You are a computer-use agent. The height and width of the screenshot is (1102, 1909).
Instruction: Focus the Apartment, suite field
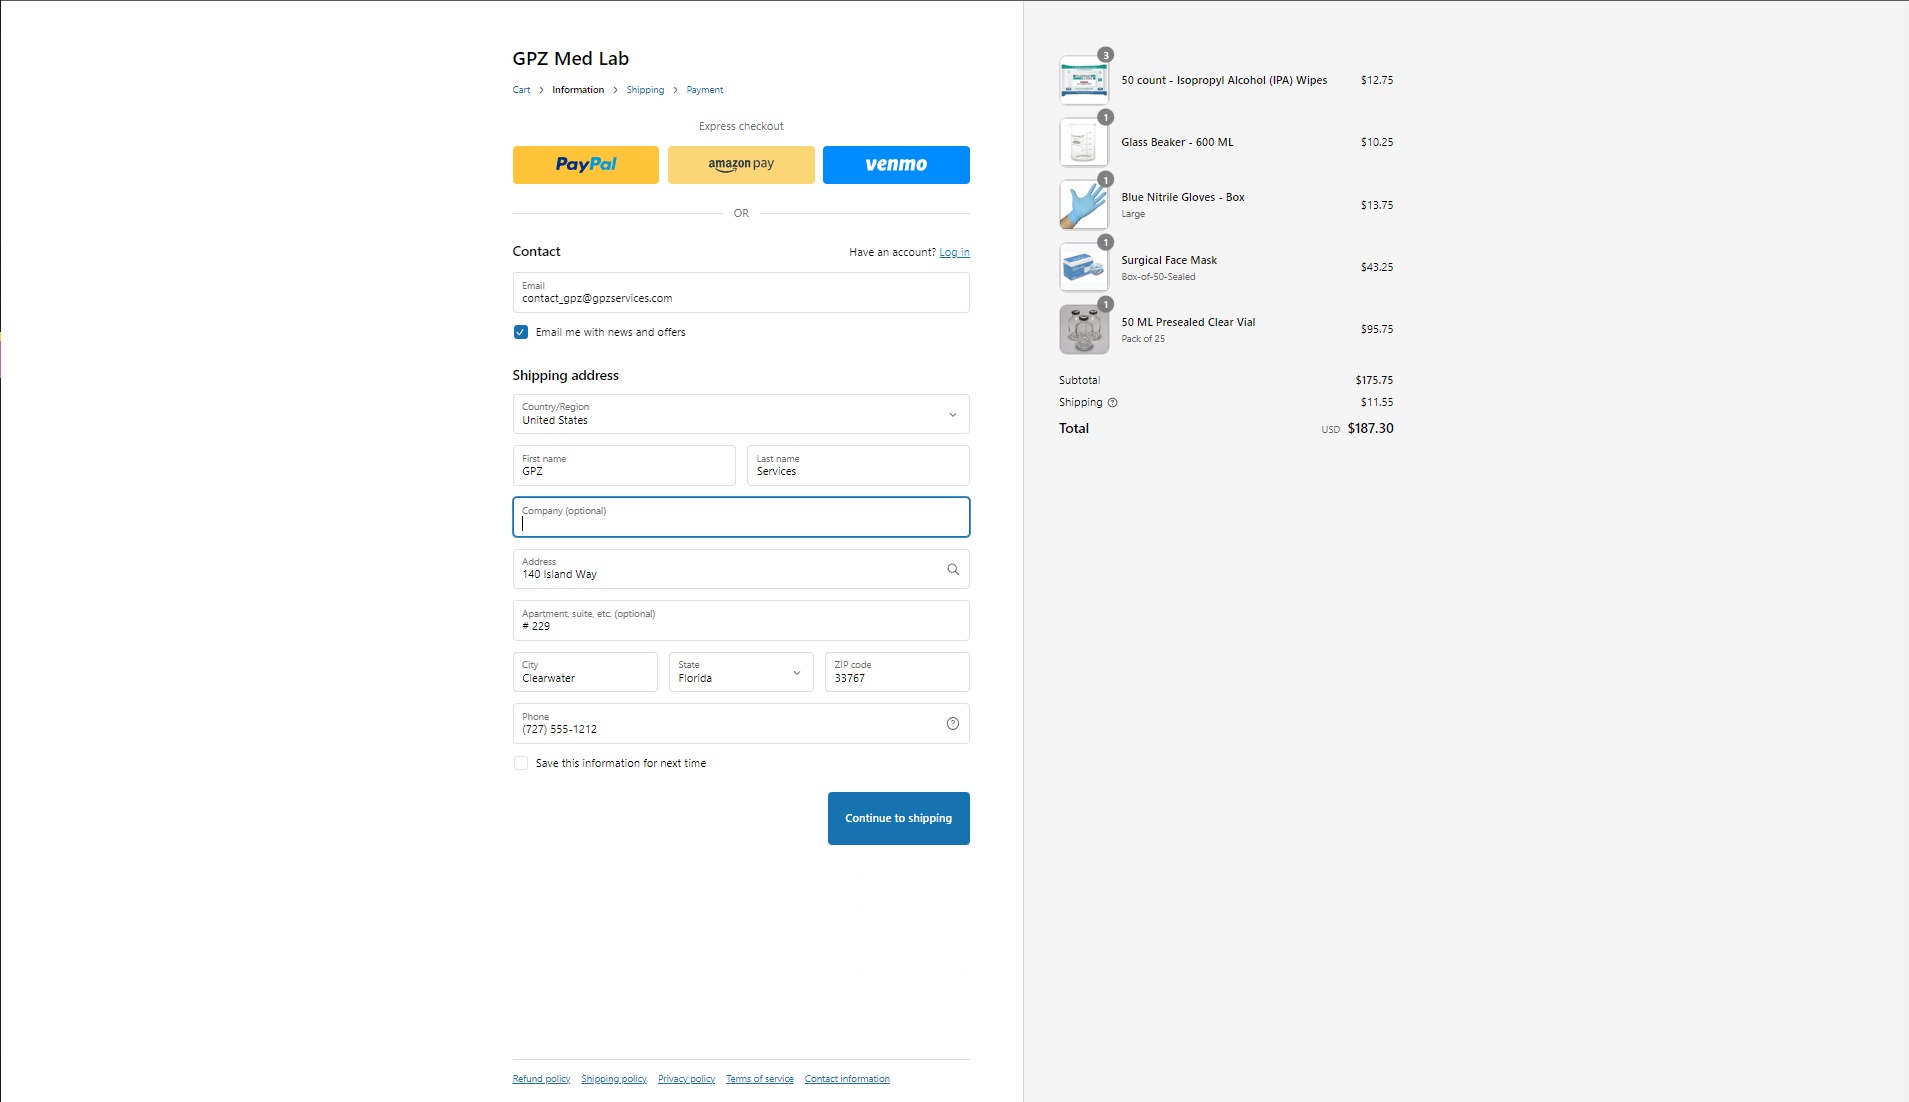coord(741,621)
